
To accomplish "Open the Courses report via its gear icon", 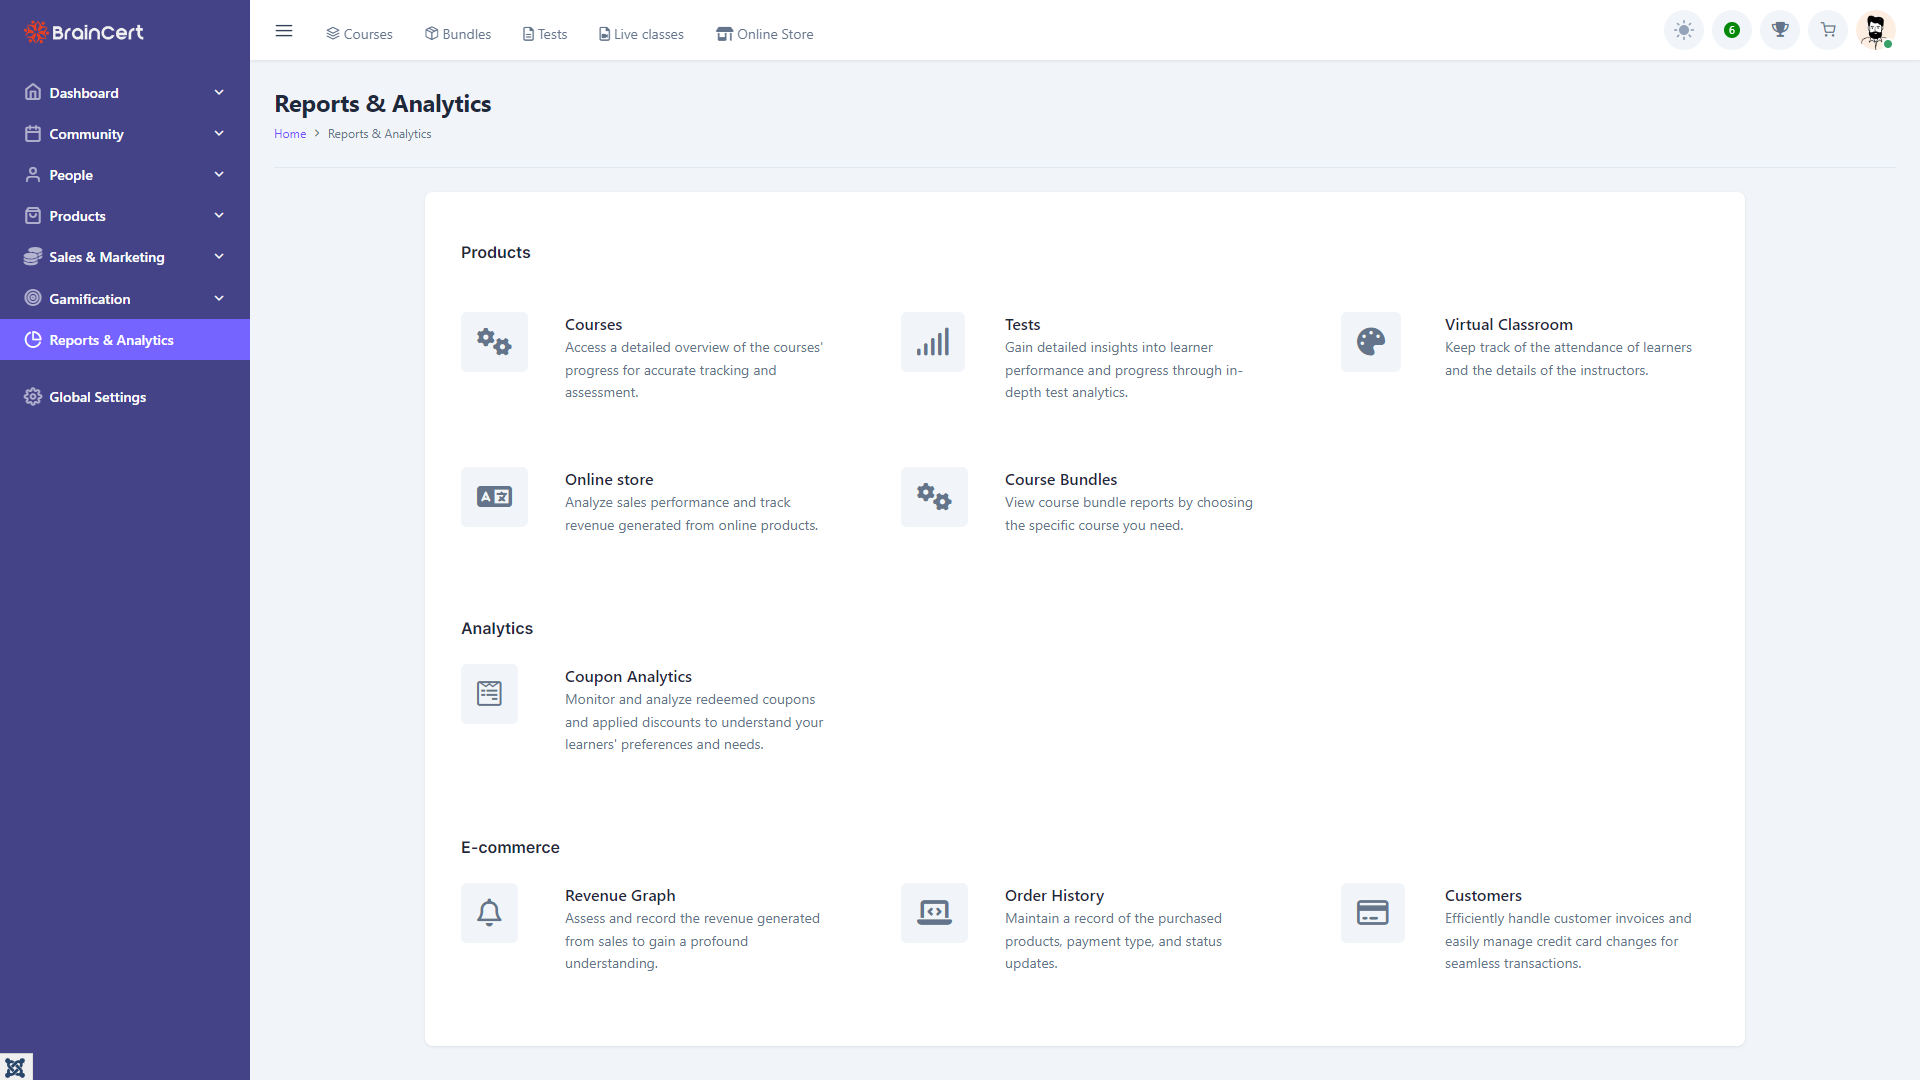I will coord(494,341).
